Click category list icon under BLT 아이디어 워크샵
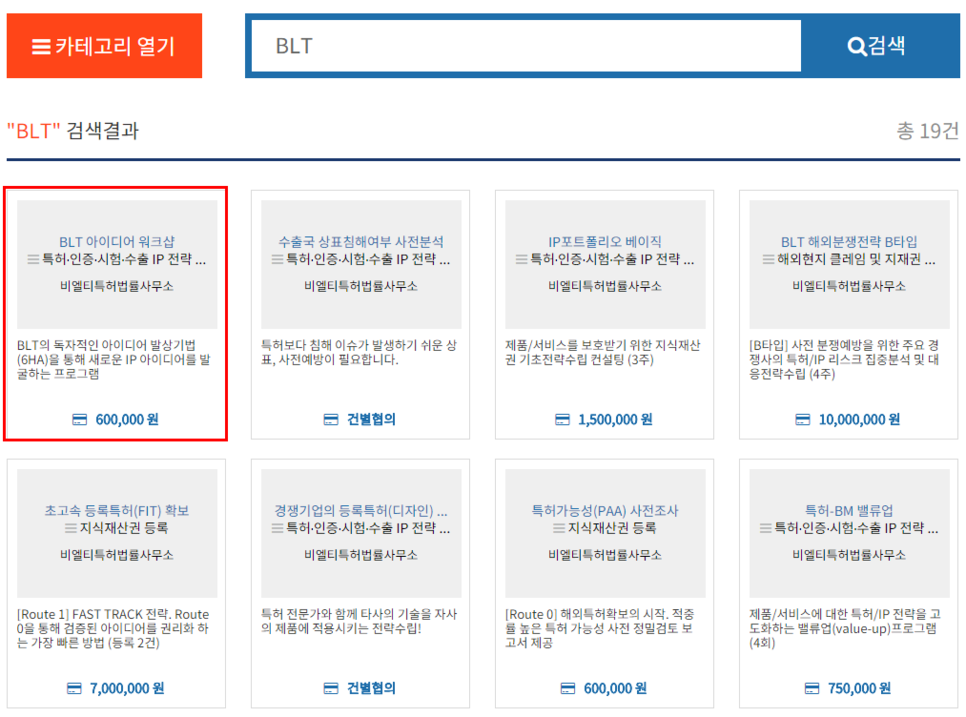The image size is (966, 717). (33, 259)
